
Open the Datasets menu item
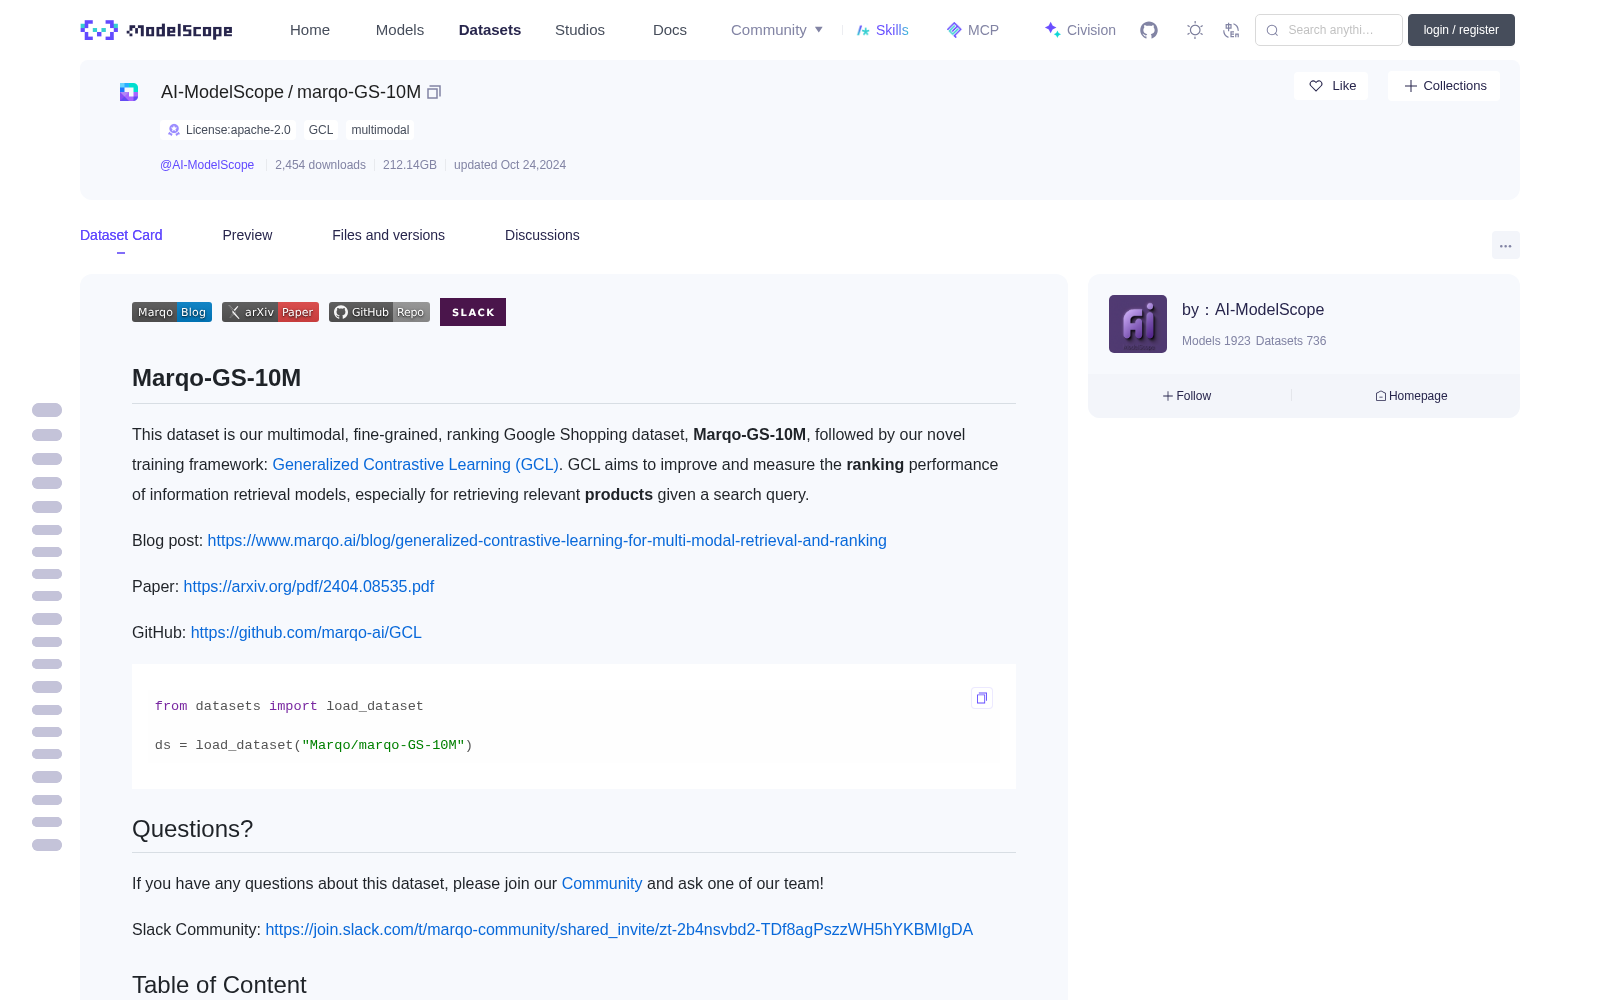[x=490, y=30]
